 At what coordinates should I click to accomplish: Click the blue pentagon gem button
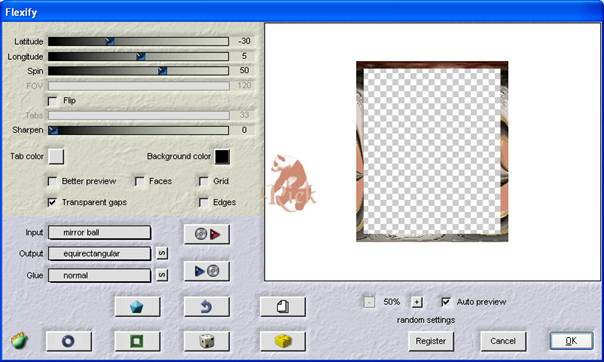click(x=137, y=307)
